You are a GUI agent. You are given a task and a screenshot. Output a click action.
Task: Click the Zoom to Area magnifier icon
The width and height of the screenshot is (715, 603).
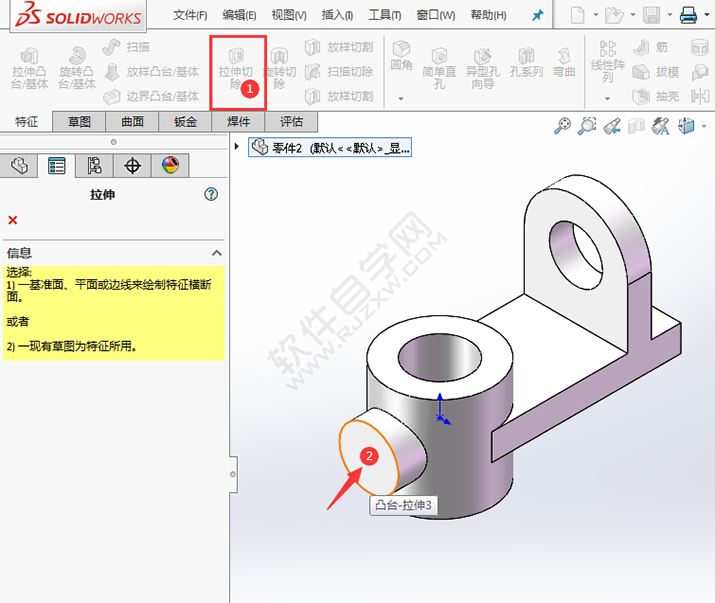587,126
